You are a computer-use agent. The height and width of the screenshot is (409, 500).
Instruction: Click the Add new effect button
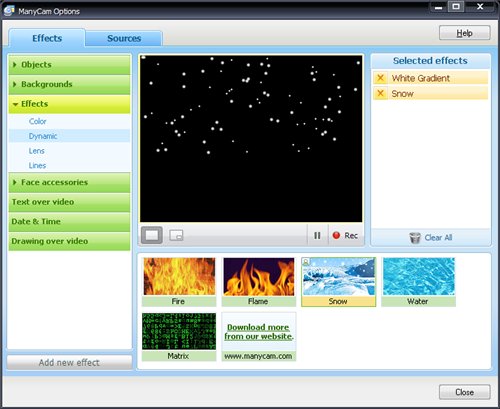[69, 362]
